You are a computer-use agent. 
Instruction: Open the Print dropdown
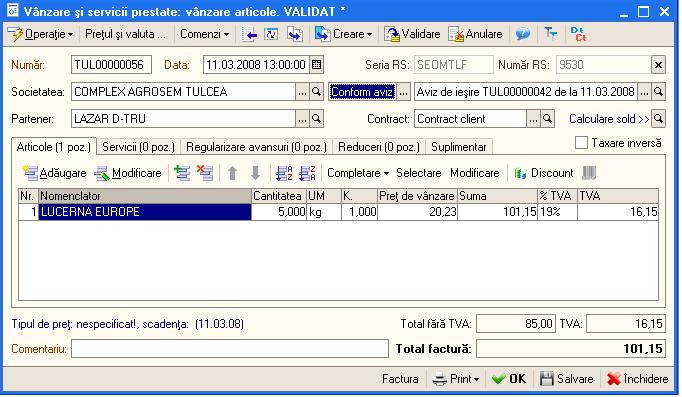point(456,380)
